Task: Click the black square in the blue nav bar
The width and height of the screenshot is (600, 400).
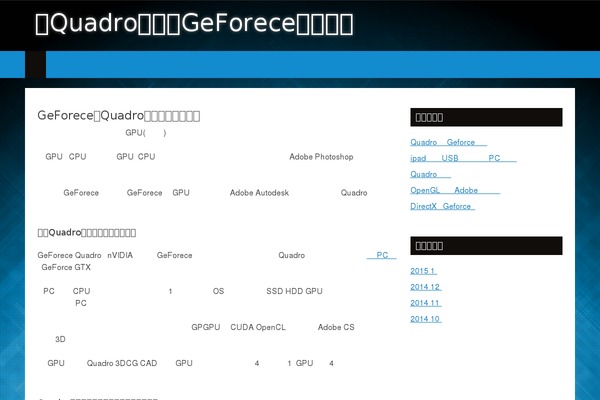Action: click(36, 64)
